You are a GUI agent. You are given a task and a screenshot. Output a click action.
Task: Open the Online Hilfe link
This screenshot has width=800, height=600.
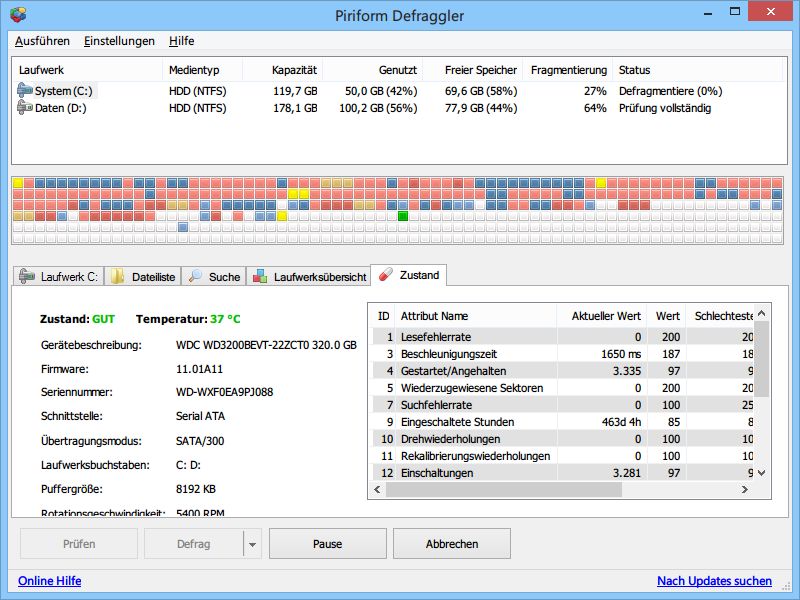coord(49,581)
